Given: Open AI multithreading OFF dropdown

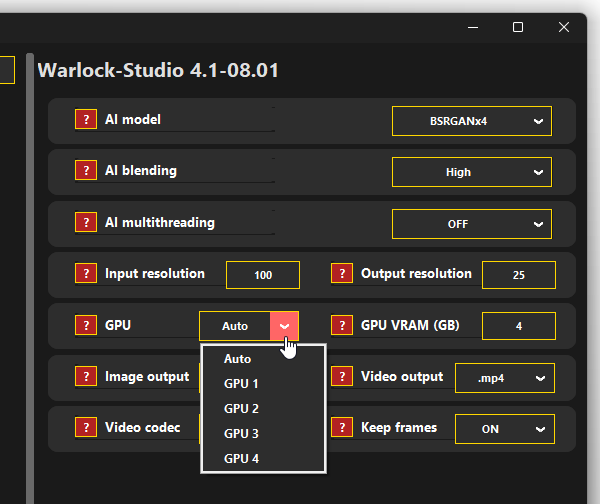Looking at the screenshot, I should click(472, 224).
